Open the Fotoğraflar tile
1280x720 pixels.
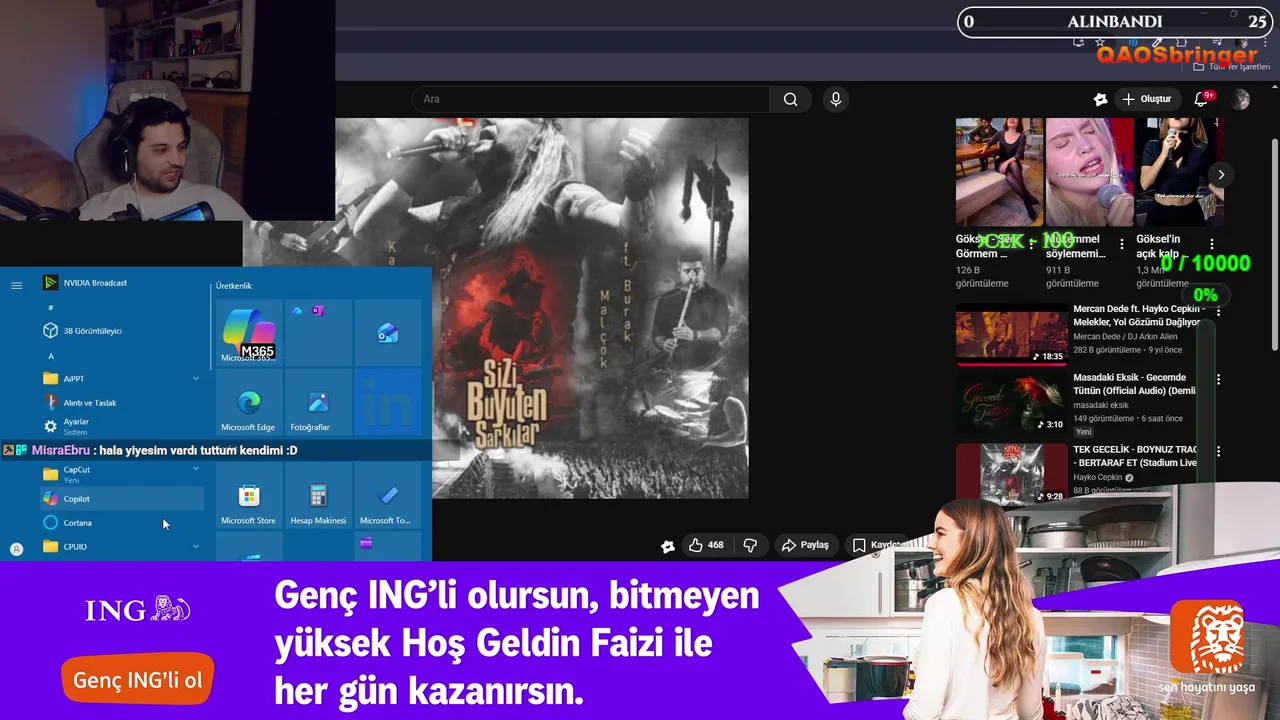pos(318,403)
